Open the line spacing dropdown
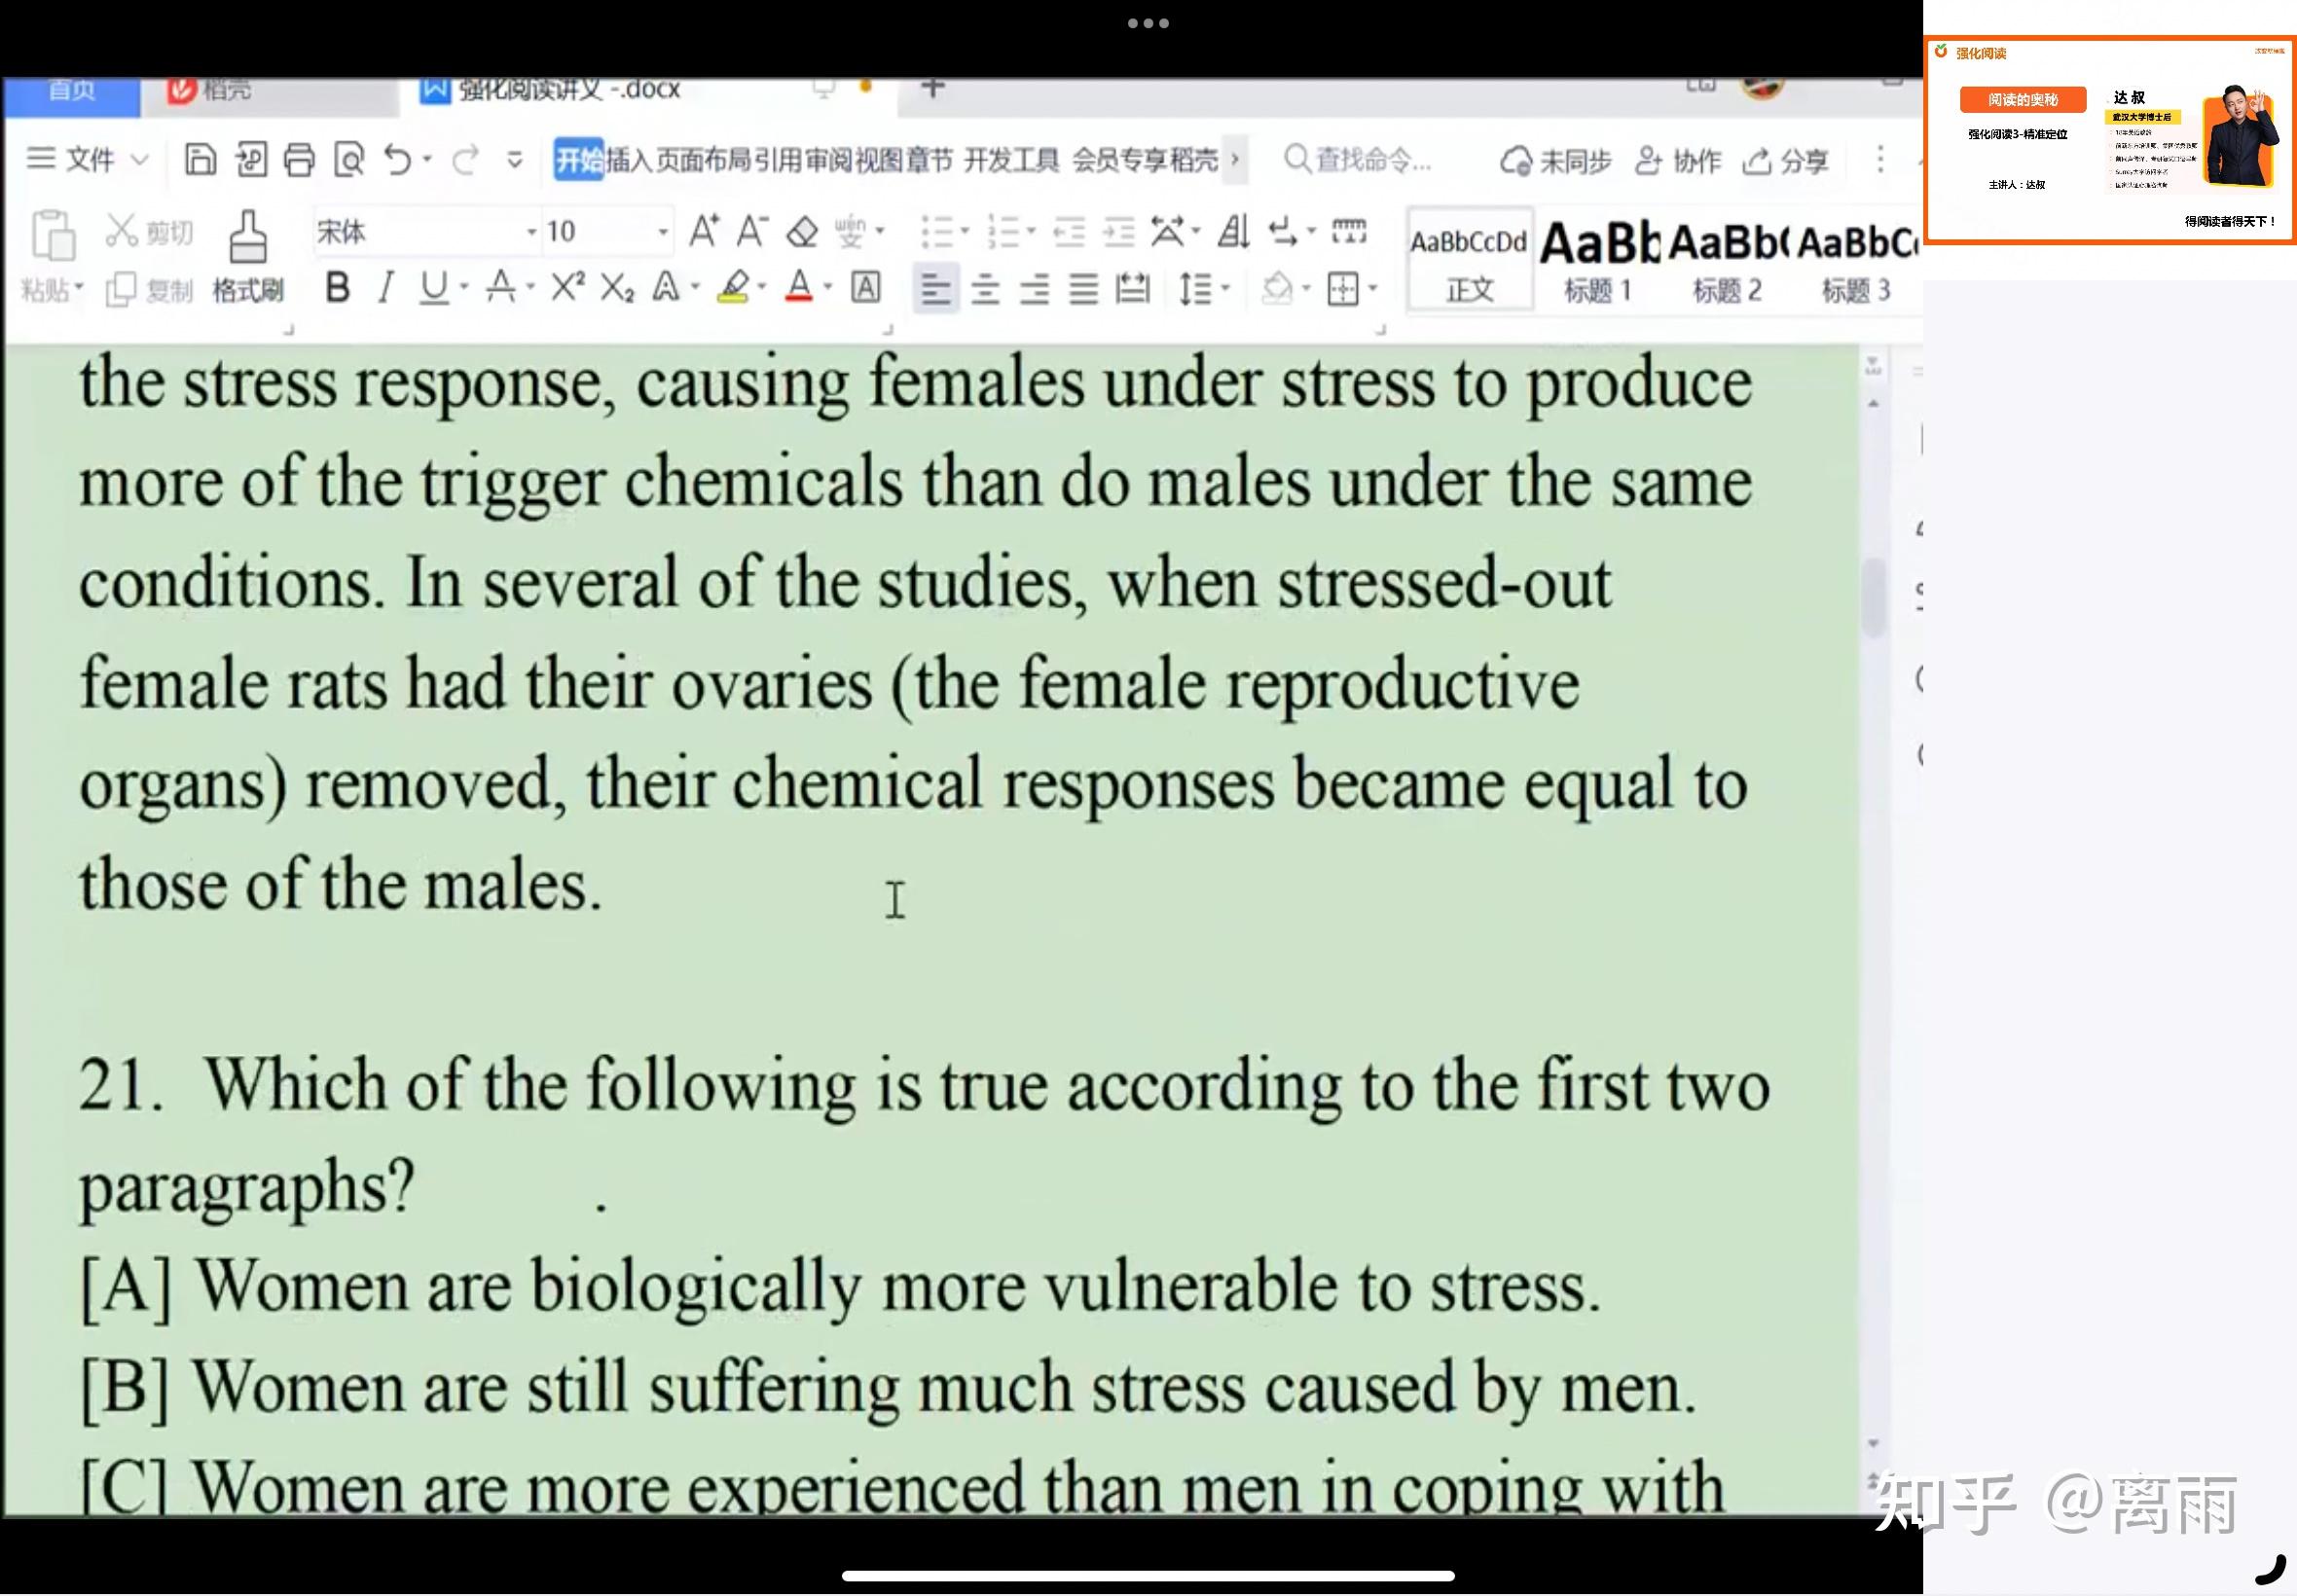 tap(1226, 289)
